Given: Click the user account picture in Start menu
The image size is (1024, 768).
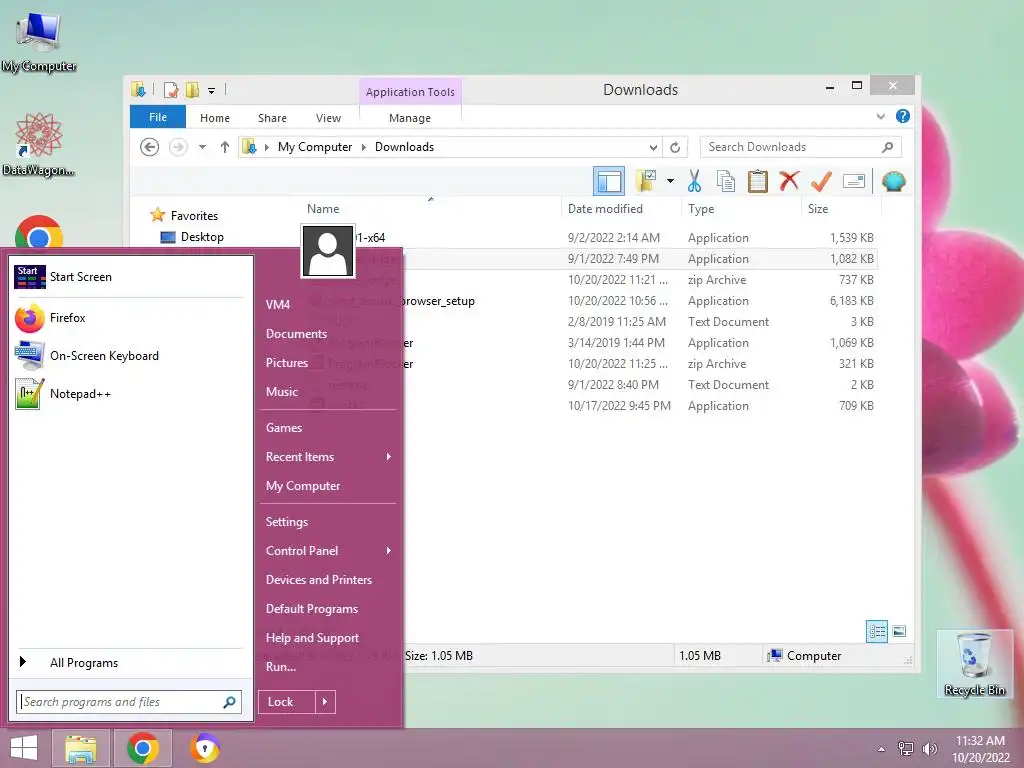Looking at the screenshot, I should 328,251.
